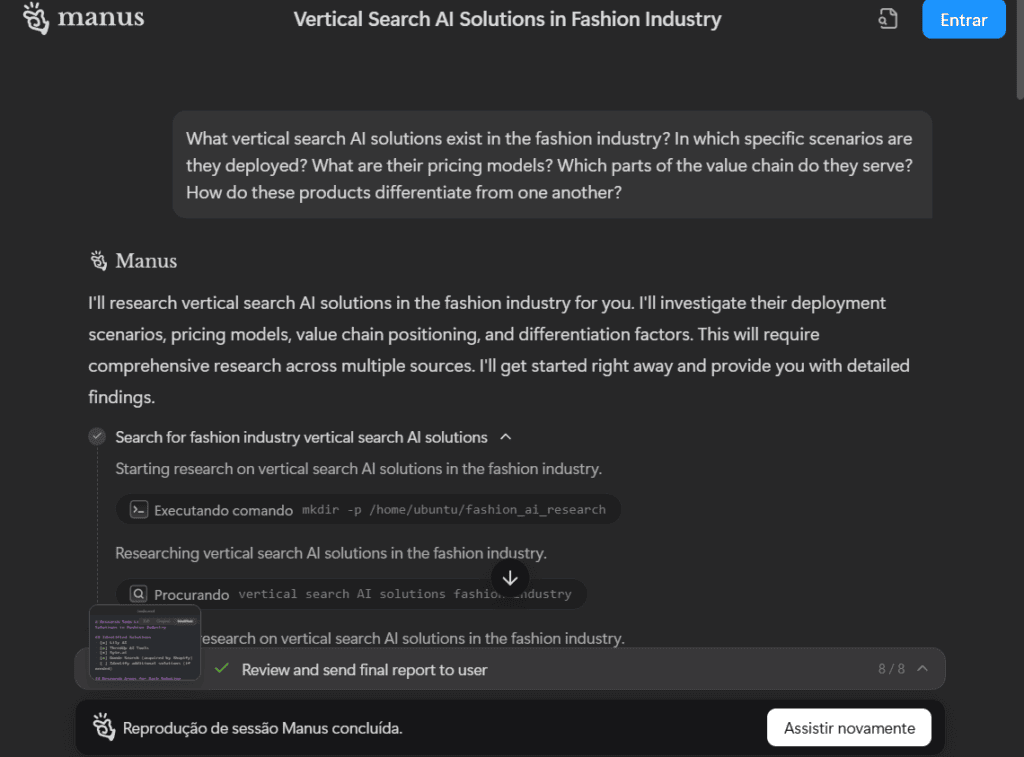Click the completed-step check circle icon

[97, 437]
